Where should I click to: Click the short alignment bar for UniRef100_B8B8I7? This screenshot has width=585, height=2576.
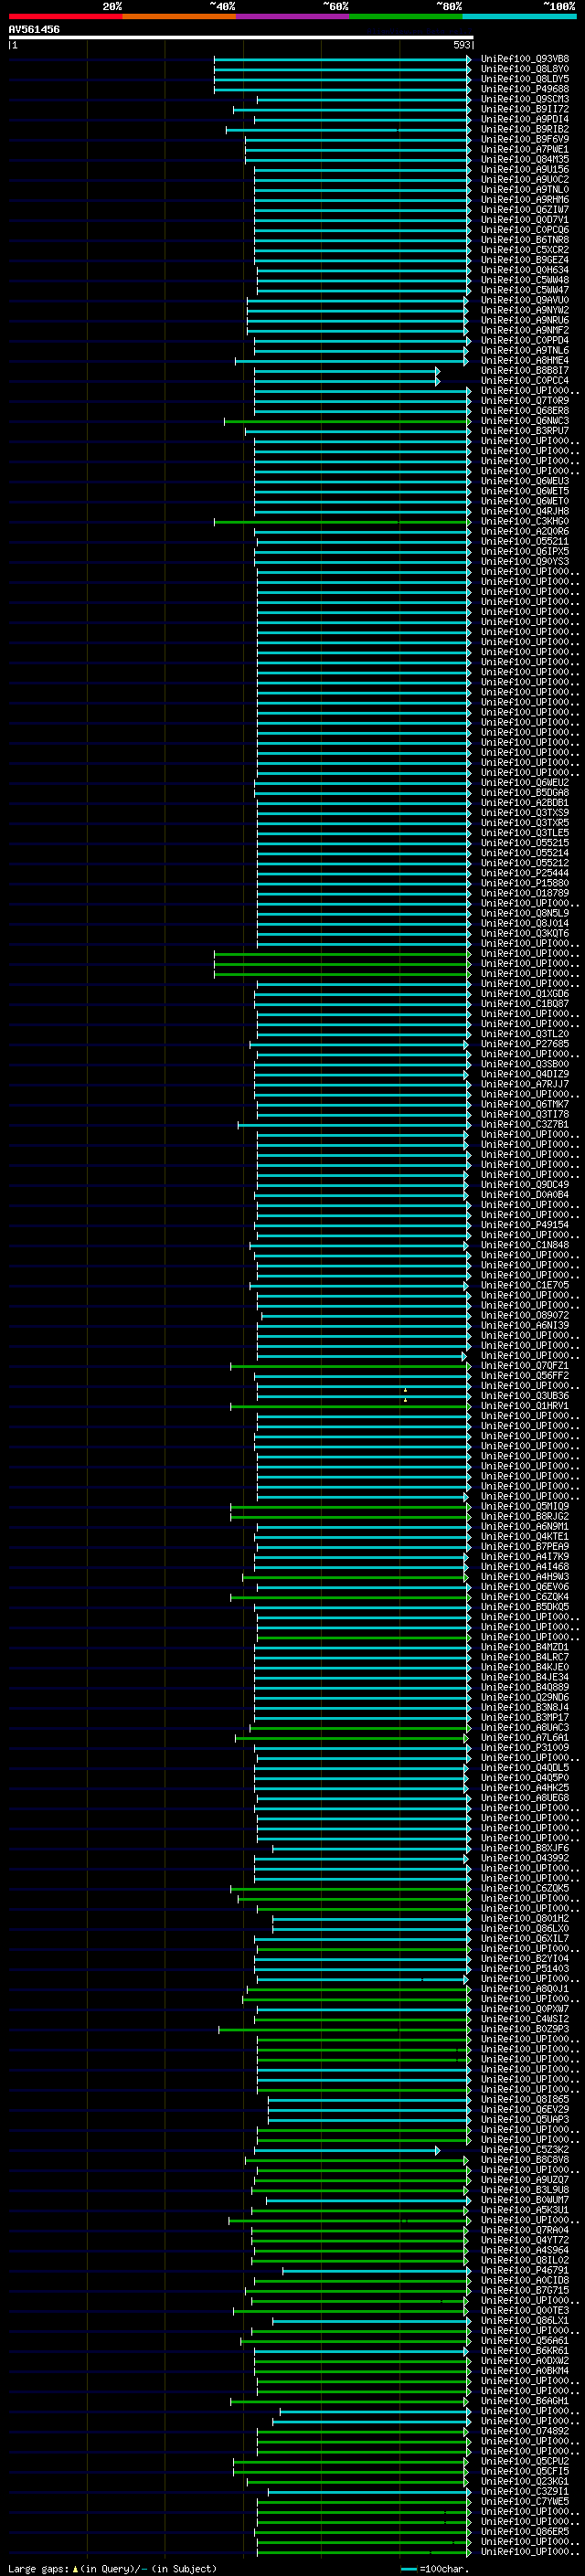[x=346, y=371]
